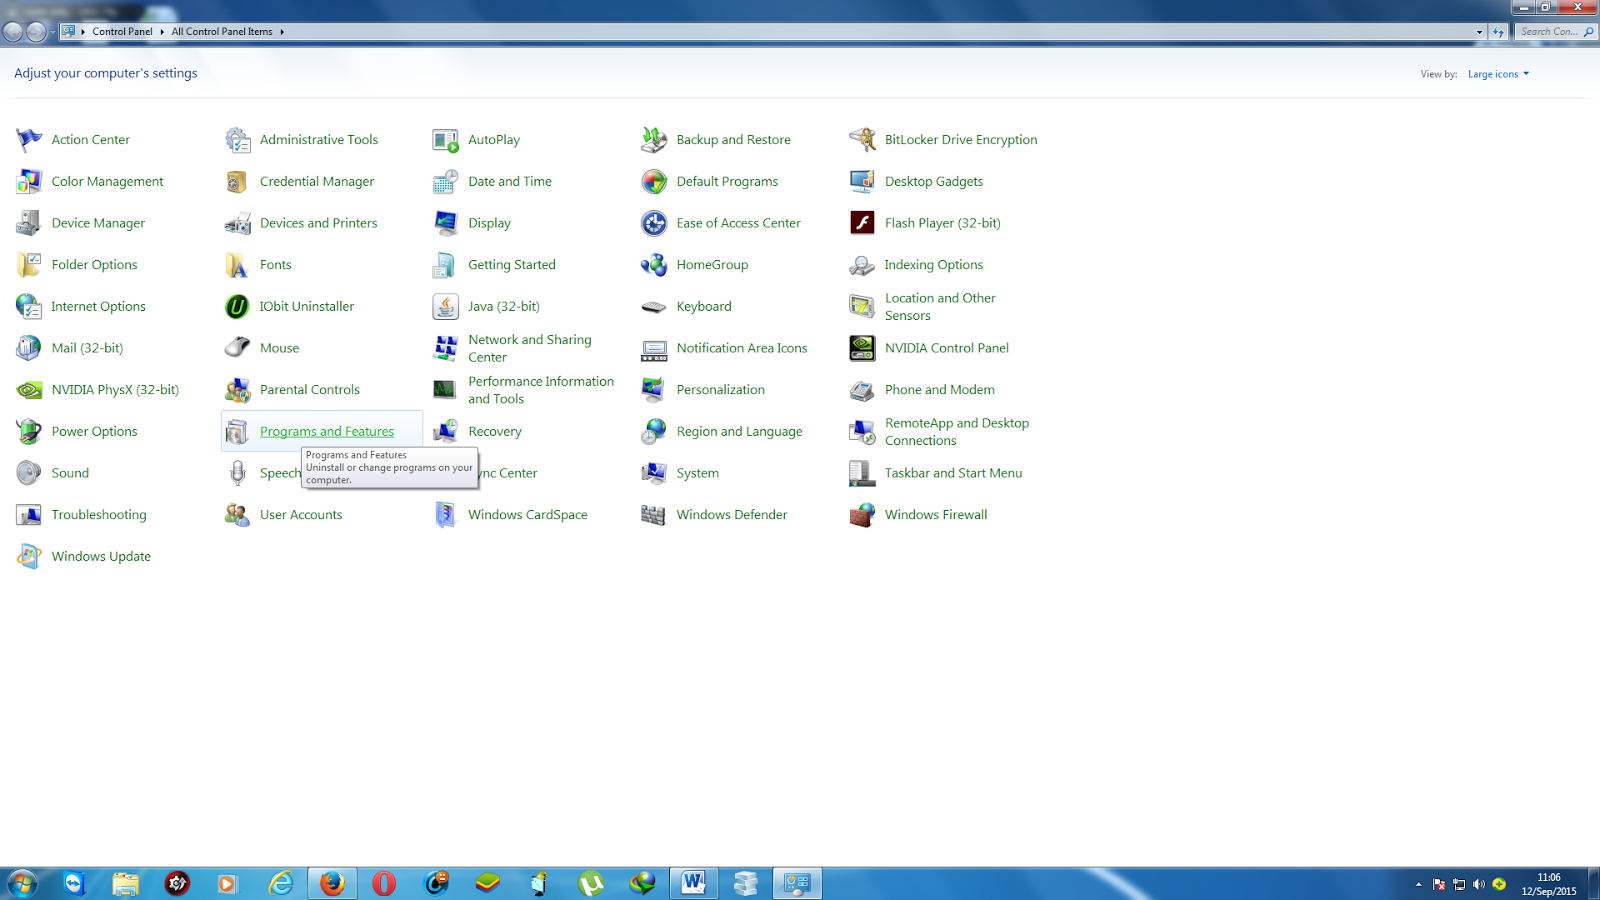This screenshot has height=900, width=1600.
Task: Expand the arrow after Control Panel breadcrumb
Action: point(162,32)
